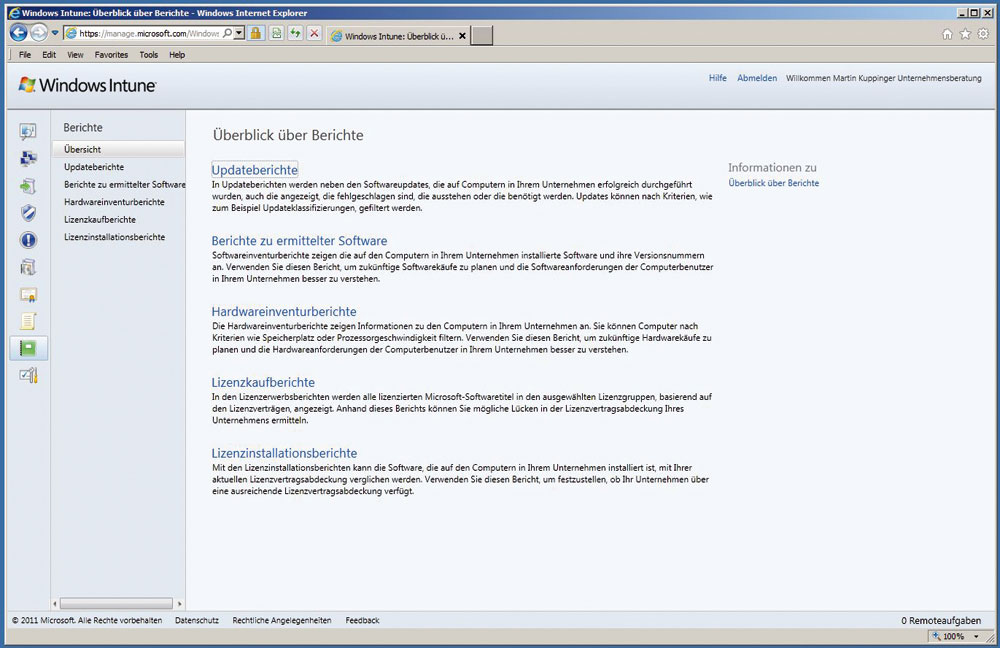
Task: Click the Hilfe link in header
Action: tap(717, 78)
